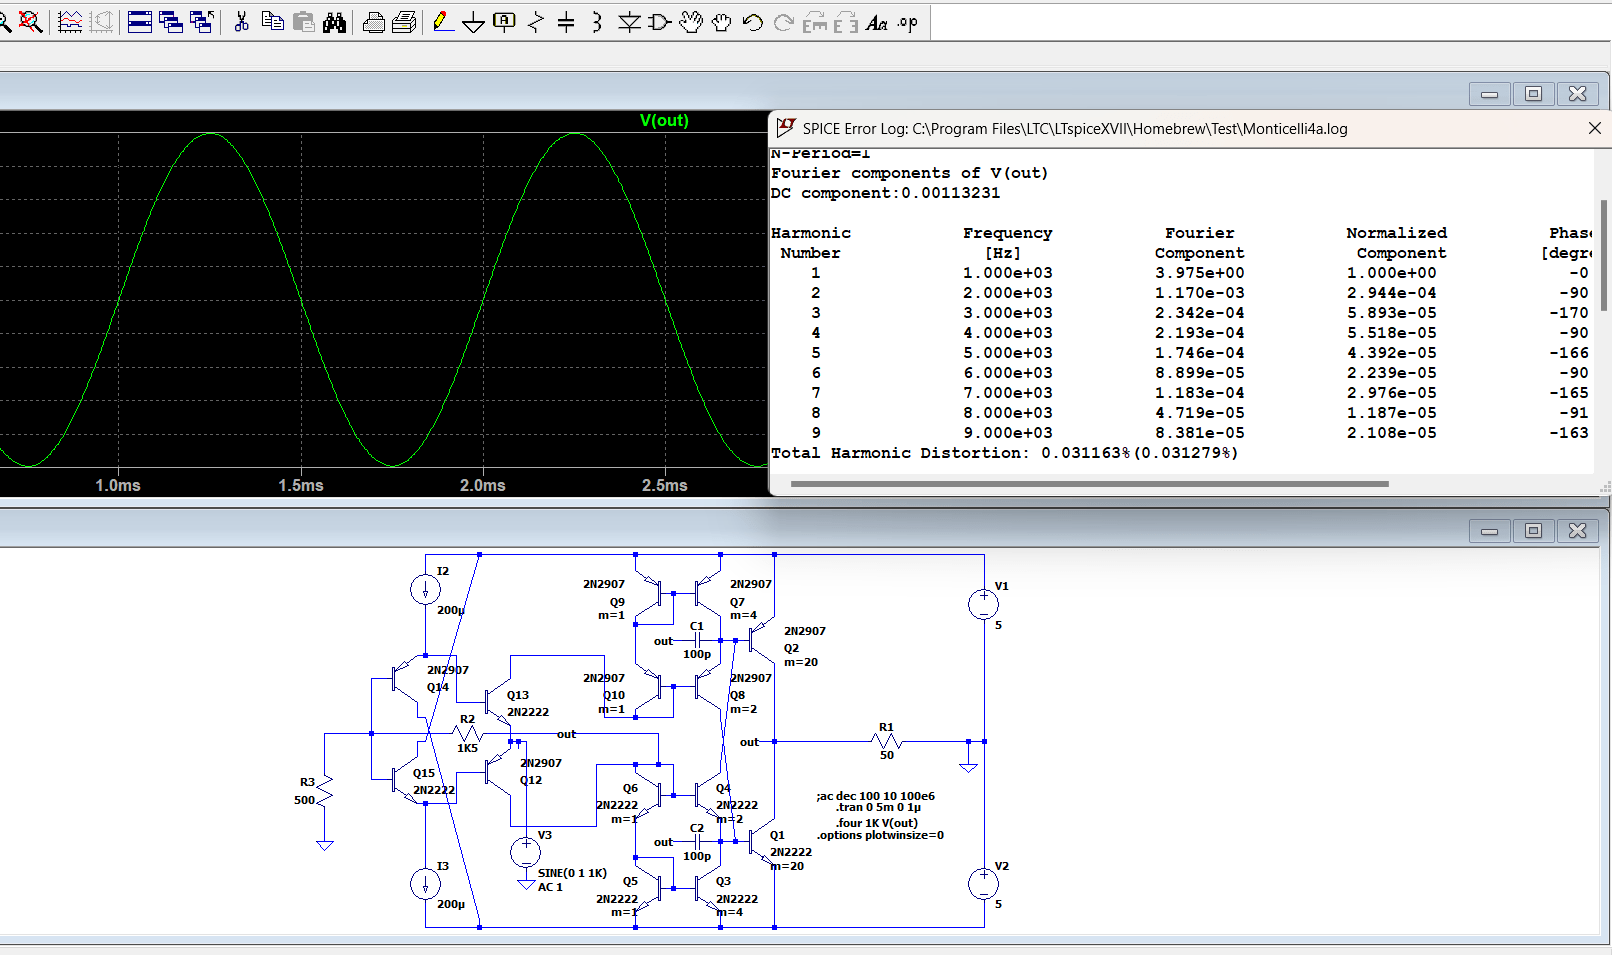Click the Paste clipboard icon

304,22
